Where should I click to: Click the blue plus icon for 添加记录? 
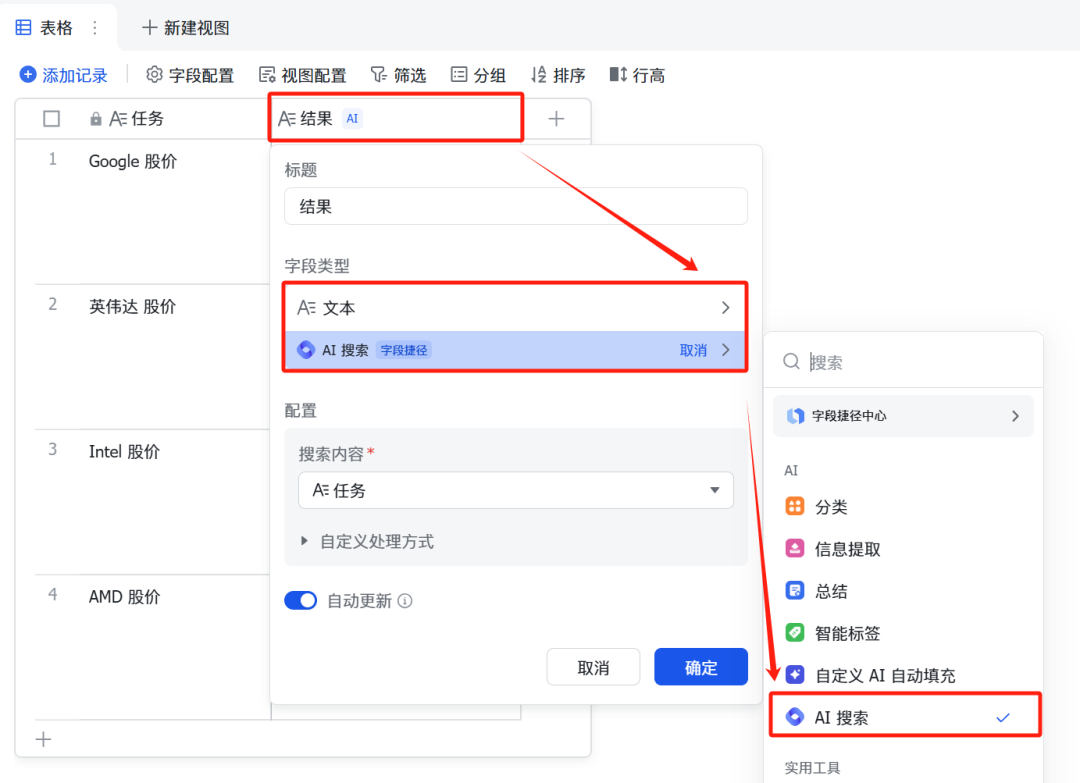coord(28,74)
